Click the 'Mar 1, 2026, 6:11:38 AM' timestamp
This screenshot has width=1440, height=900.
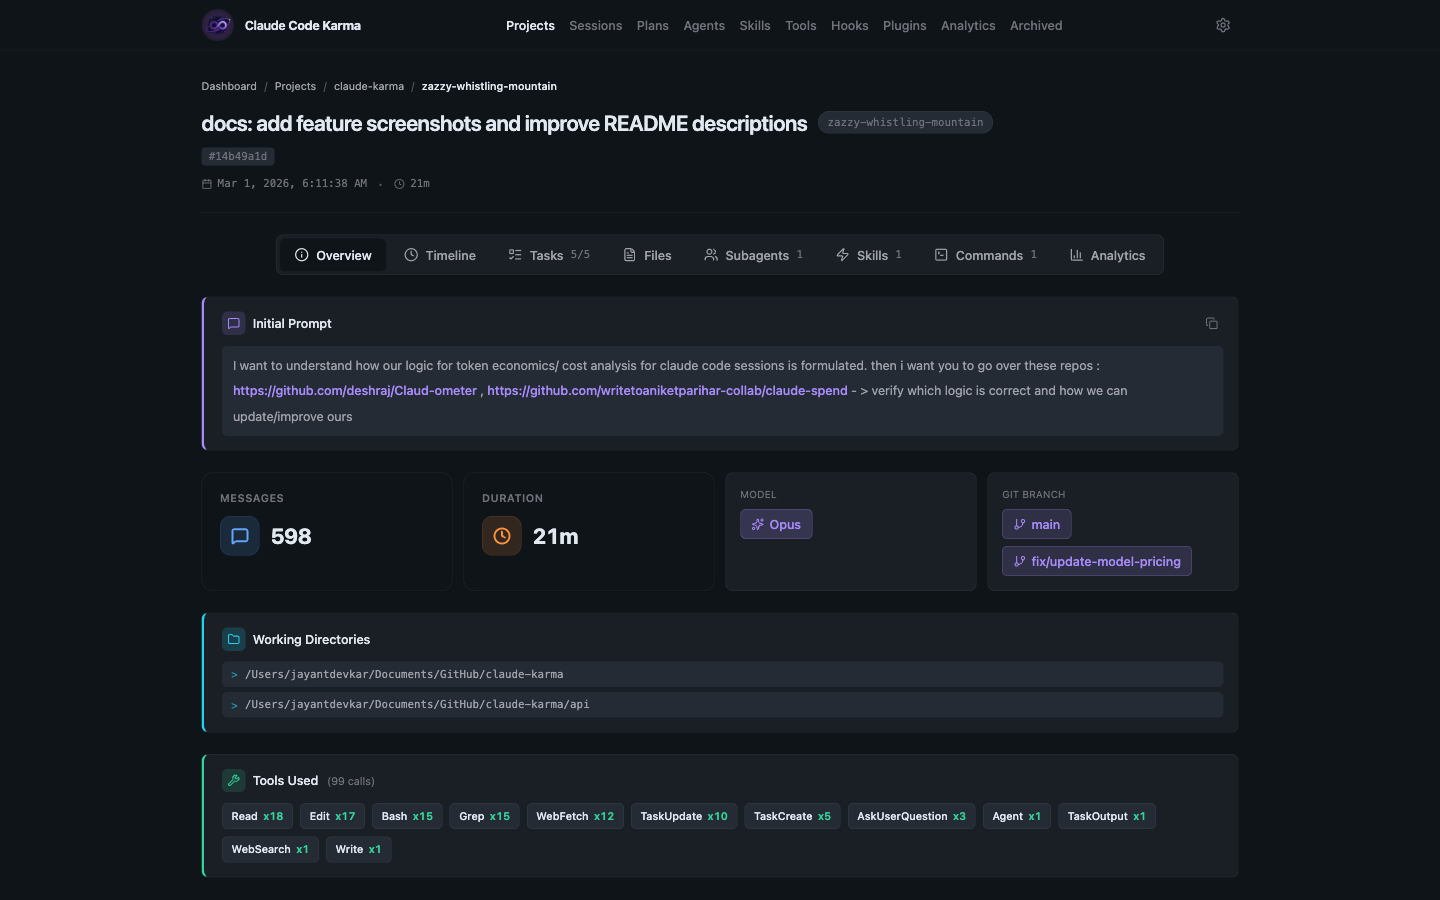tap(292, 184)
